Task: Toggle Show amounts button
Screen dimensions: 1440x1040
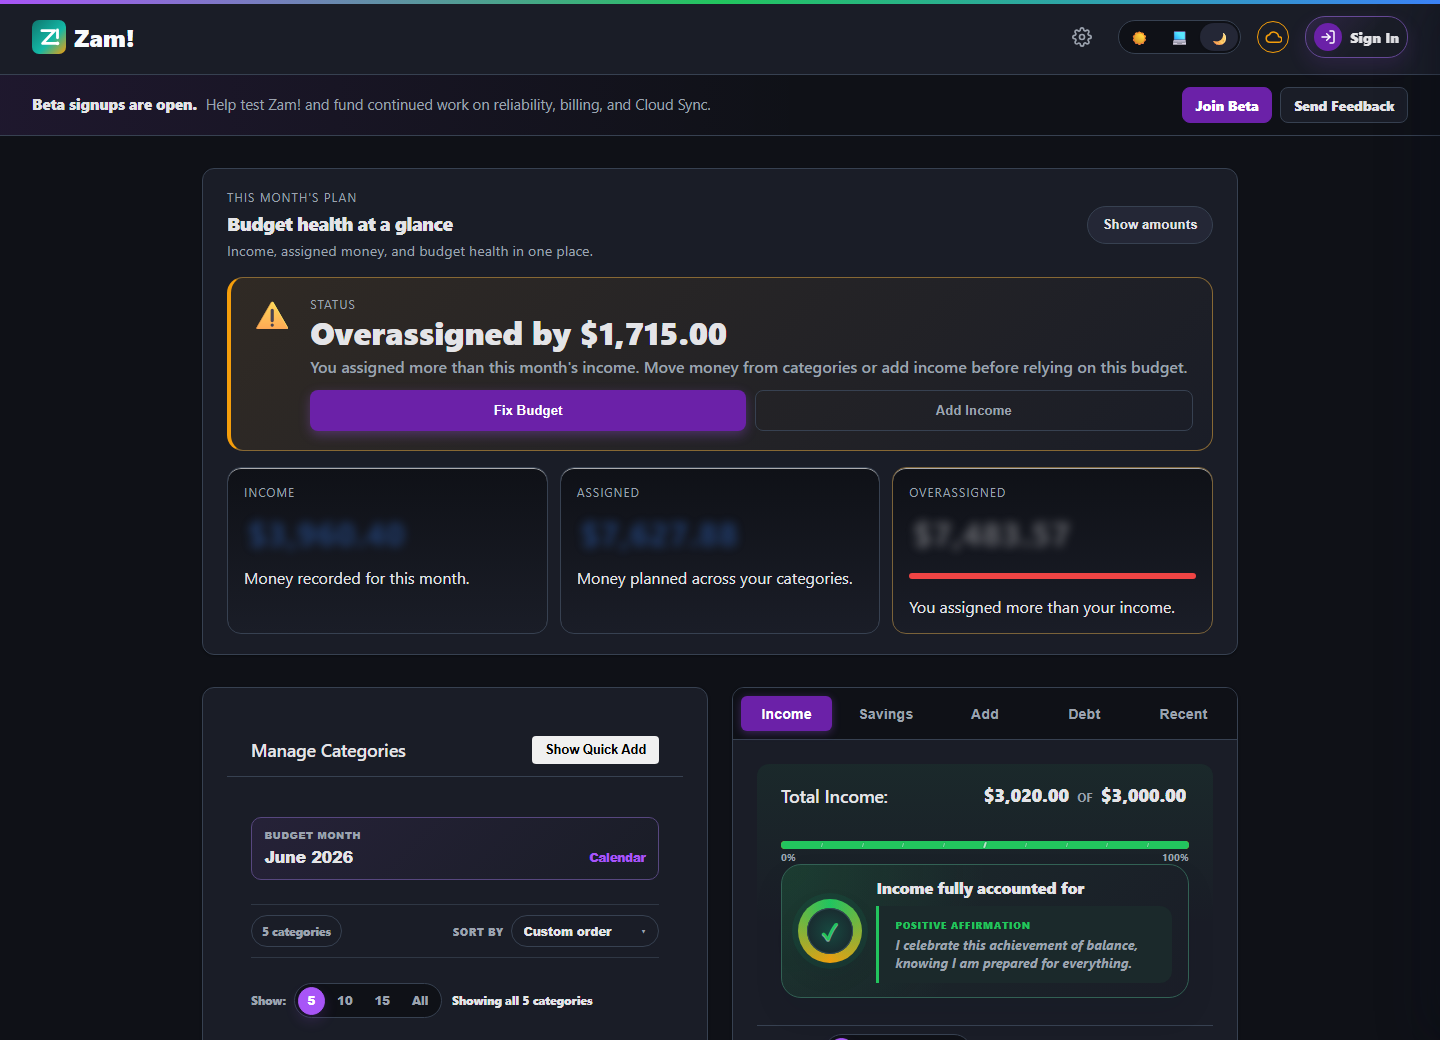Action: click(x=1150, y=224)
